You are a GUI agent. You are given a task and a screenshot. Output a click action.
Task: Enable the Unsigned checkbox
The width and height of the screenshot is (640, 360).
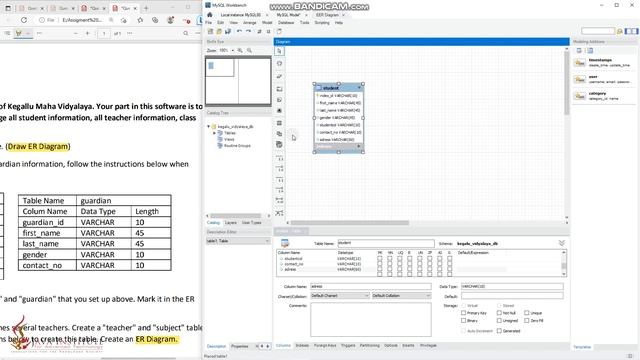[499, 321]
